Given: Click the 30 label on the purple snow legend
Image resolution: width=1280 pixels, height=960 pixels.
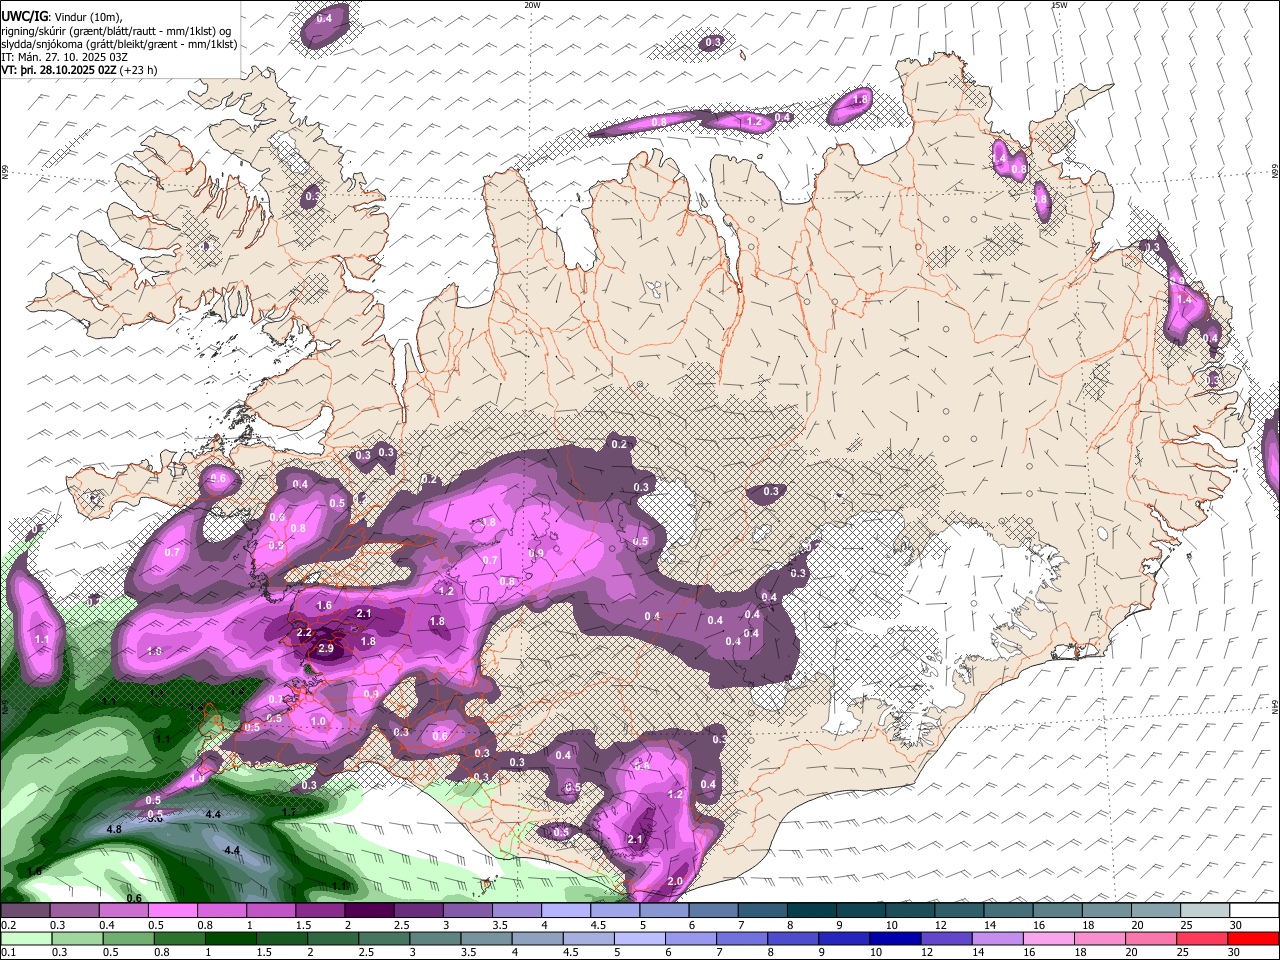Looking at the screenshot, I should [x=1235, y=925].
